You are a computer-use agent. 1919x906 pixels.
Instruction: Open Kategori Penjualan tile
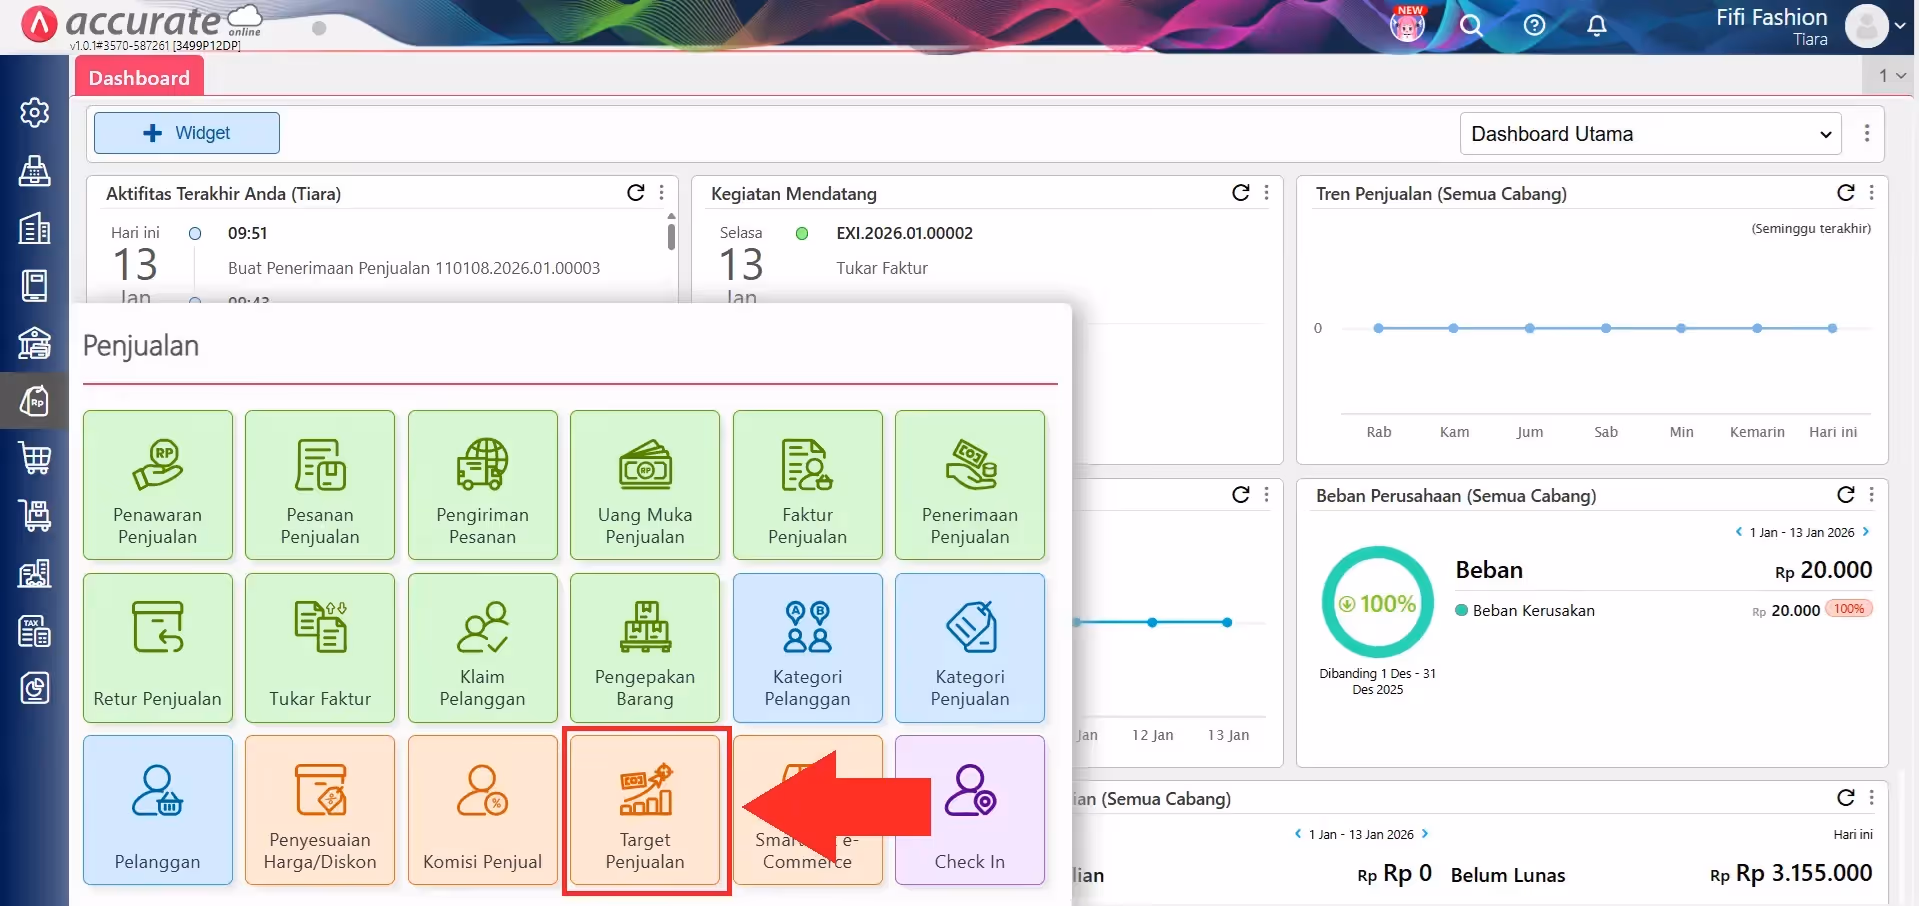[970, 648]
